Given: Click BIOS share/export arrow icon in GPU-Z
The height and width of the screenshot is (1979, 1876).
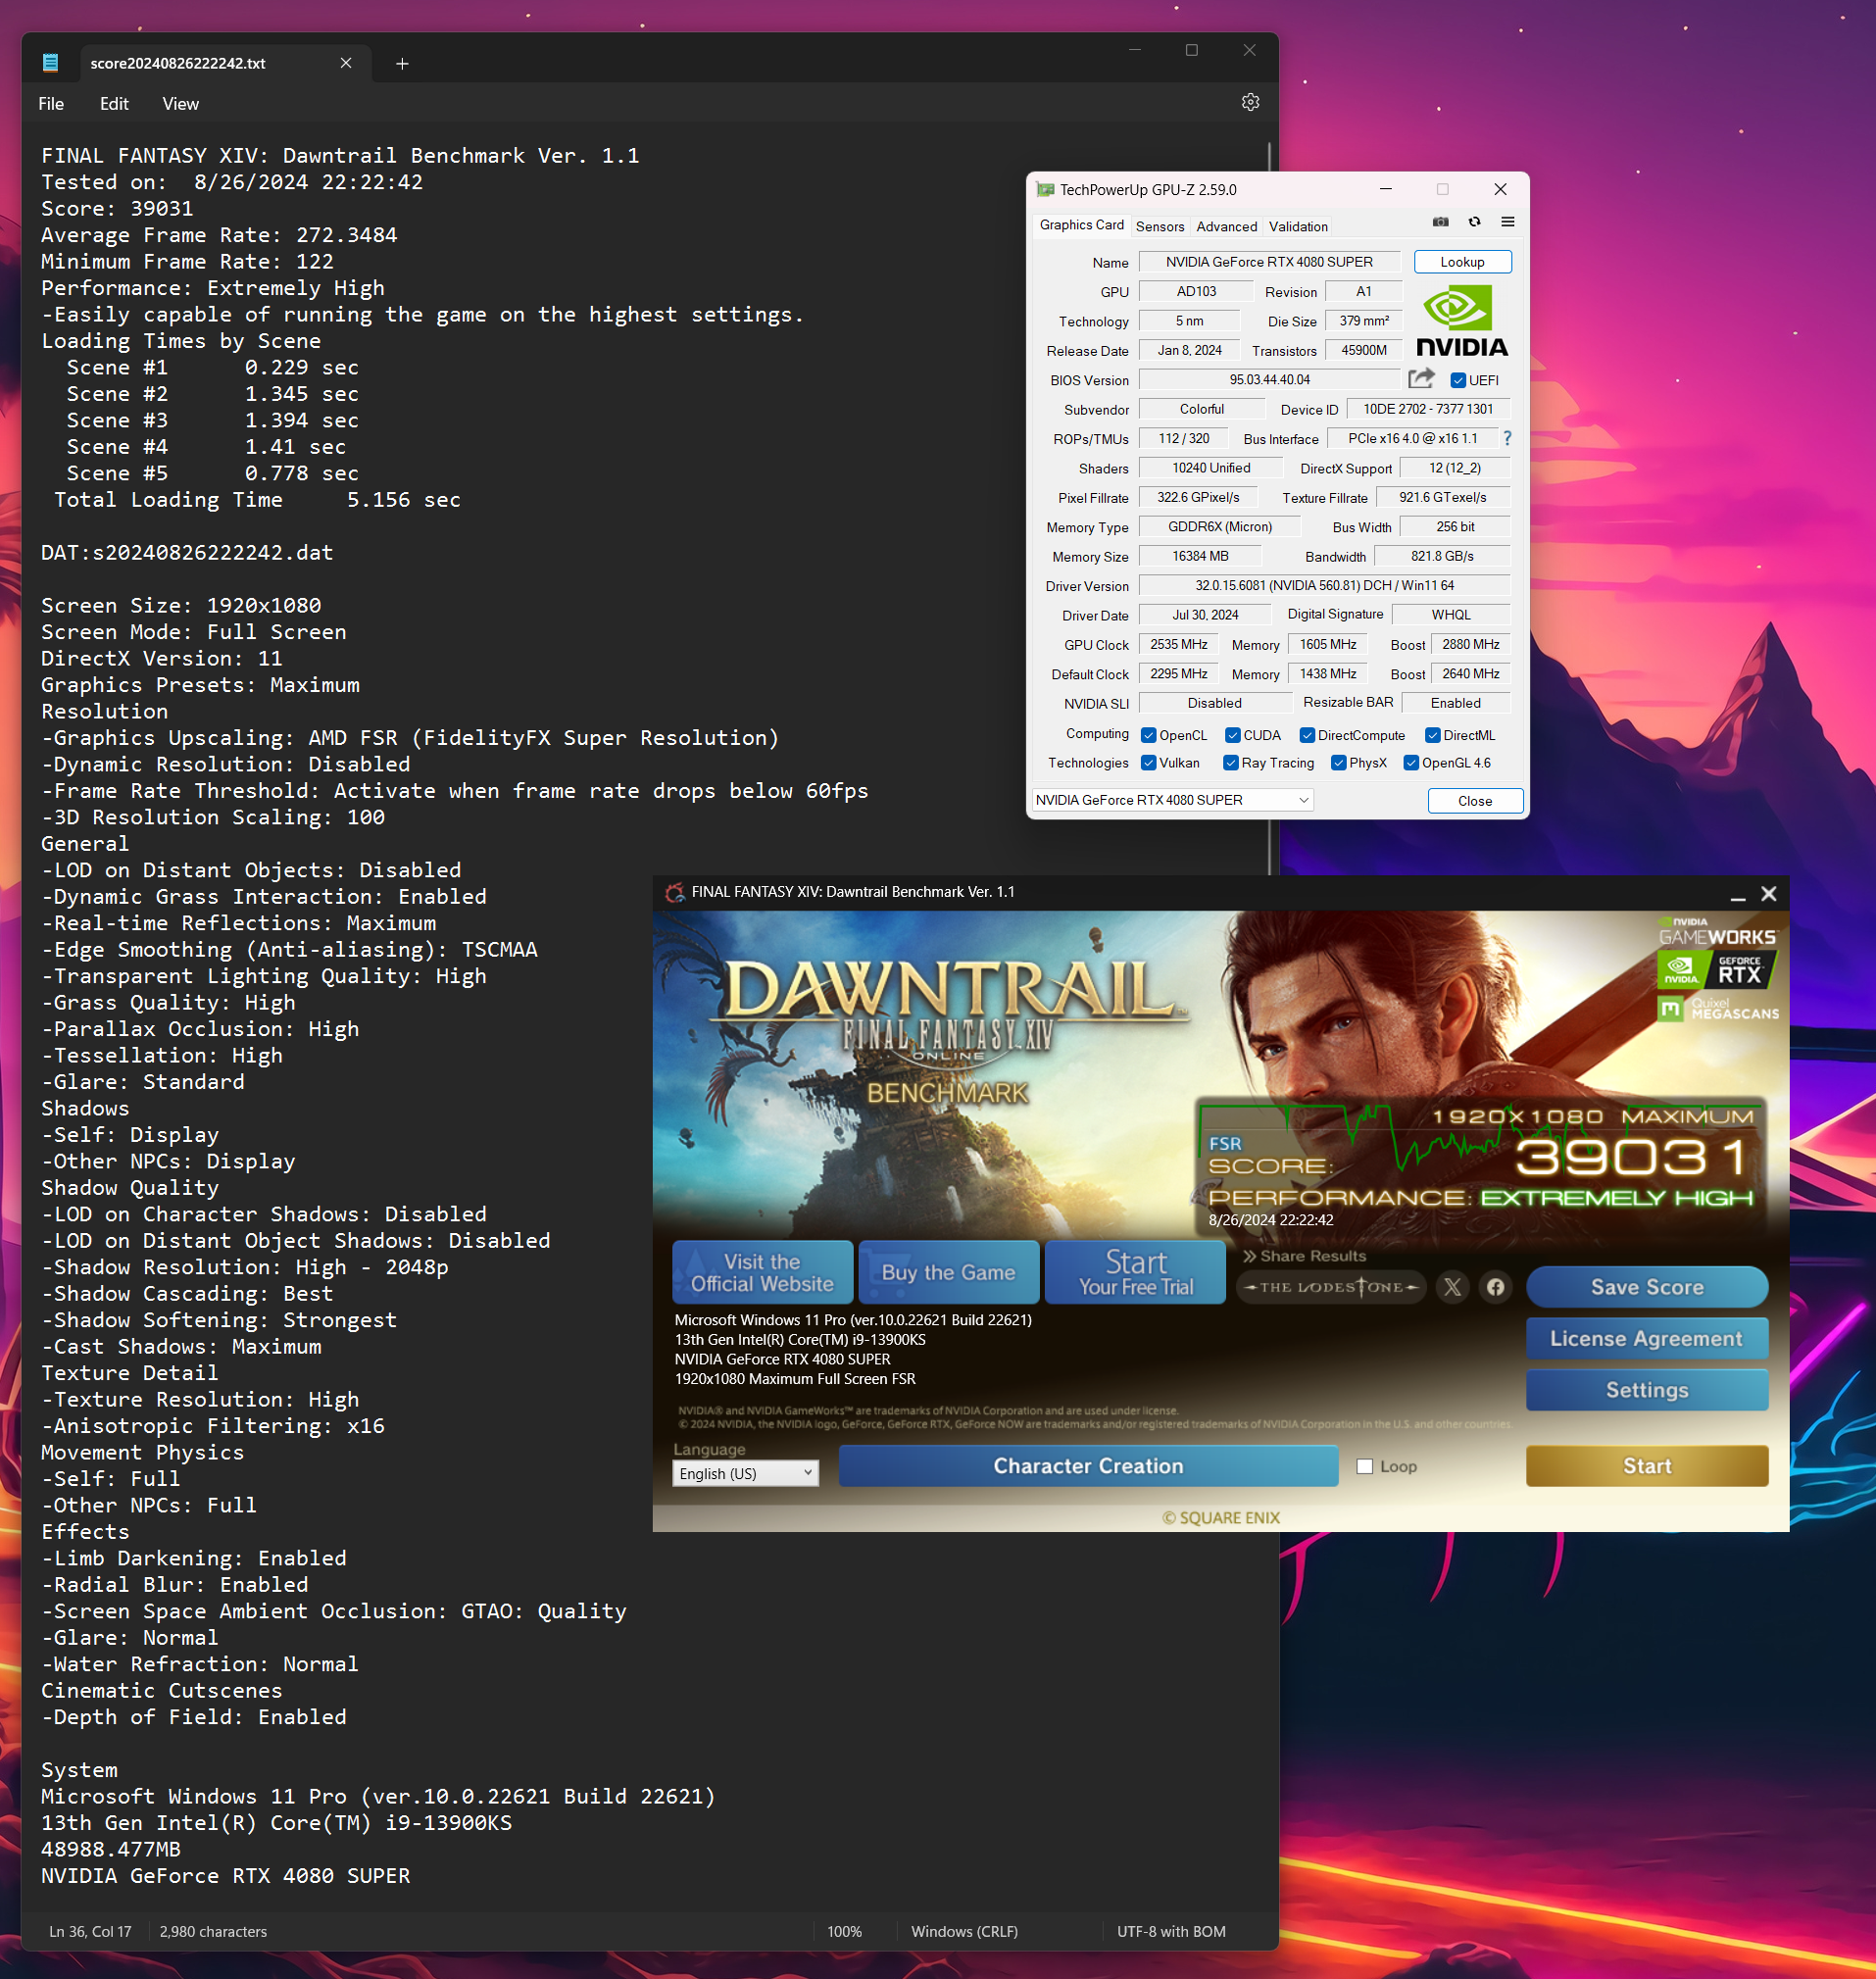Looking at the screenshot, I should point(1421,379).
